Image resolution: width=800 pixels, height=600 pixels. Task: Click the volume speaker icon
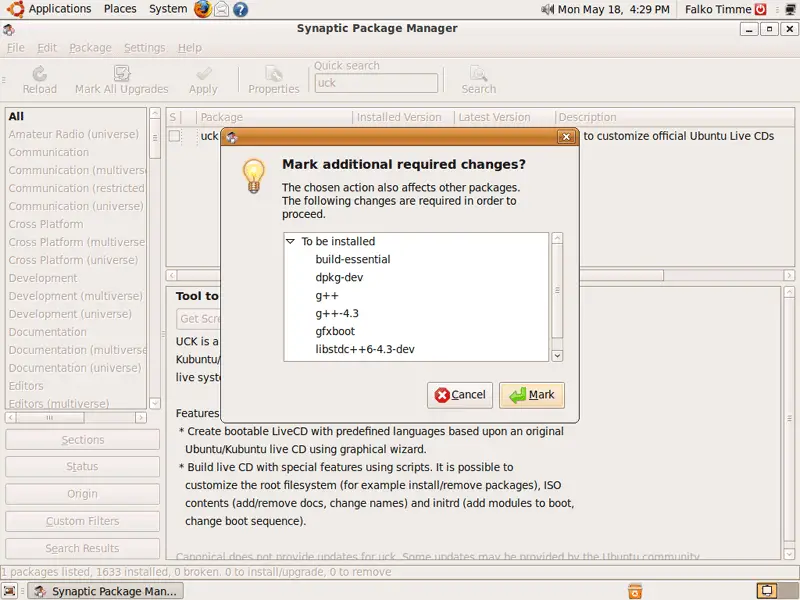click(x=547, y=9)
